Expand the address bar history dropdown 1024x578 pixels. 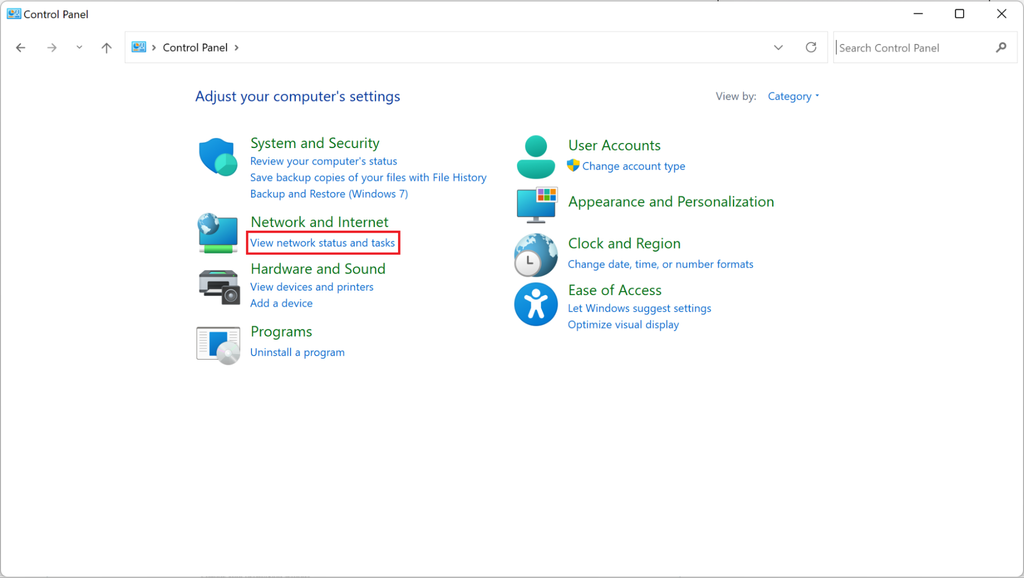[x=778, y=47]
